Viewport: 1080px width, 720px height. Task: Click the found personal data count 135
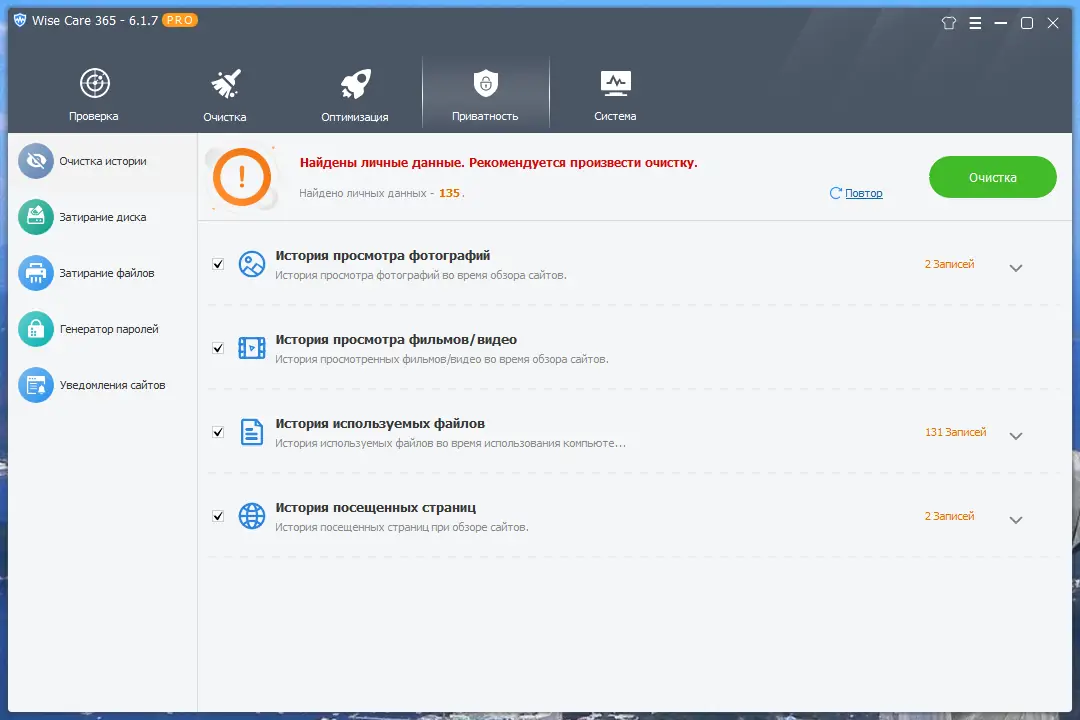[x=449, y=193]
